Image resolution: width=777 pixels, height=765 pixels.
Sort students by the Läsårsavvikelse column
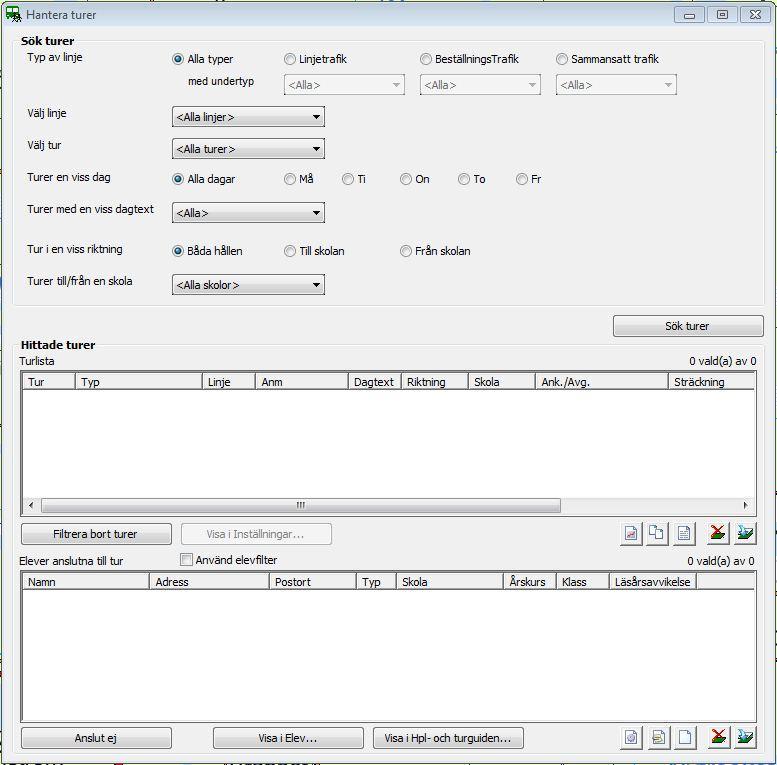pyautogui.click(x=653, y=582)
